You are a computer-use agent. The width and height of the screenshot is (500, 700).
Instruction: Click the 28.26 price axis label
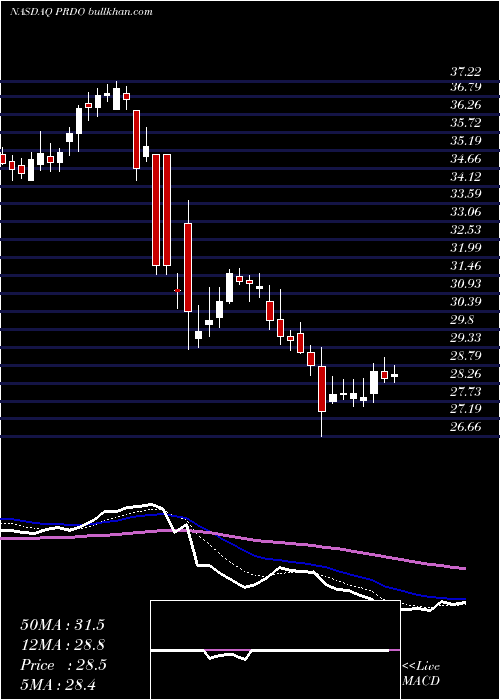(x=465, y=374)
